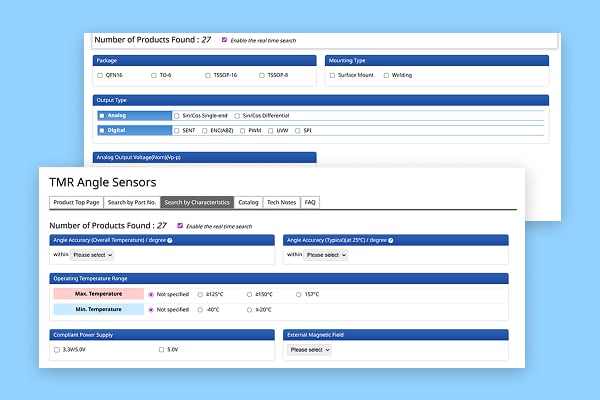
Task: Select the Welding mounting type checkbox
Action: coord(387,75)
